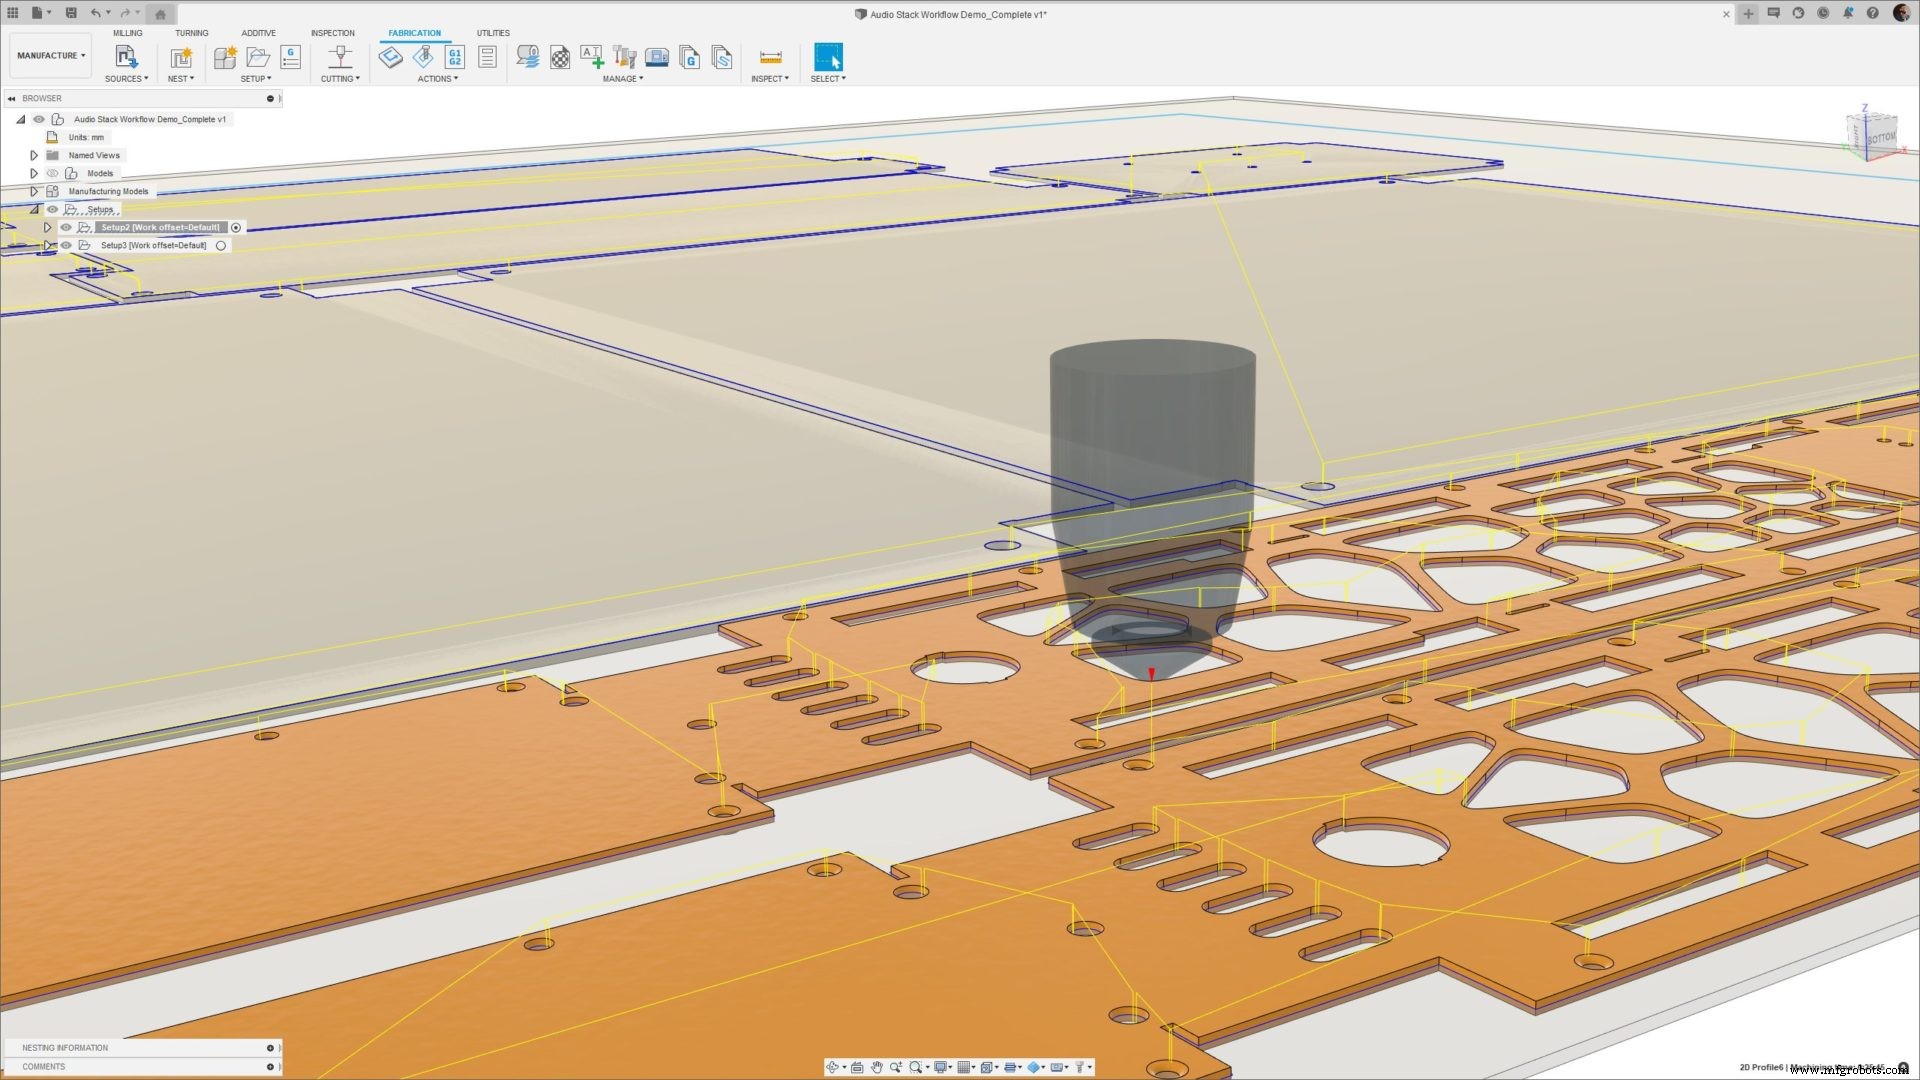
Task: Select the Tool Library icon in Manage
Action: coord(625,57)
